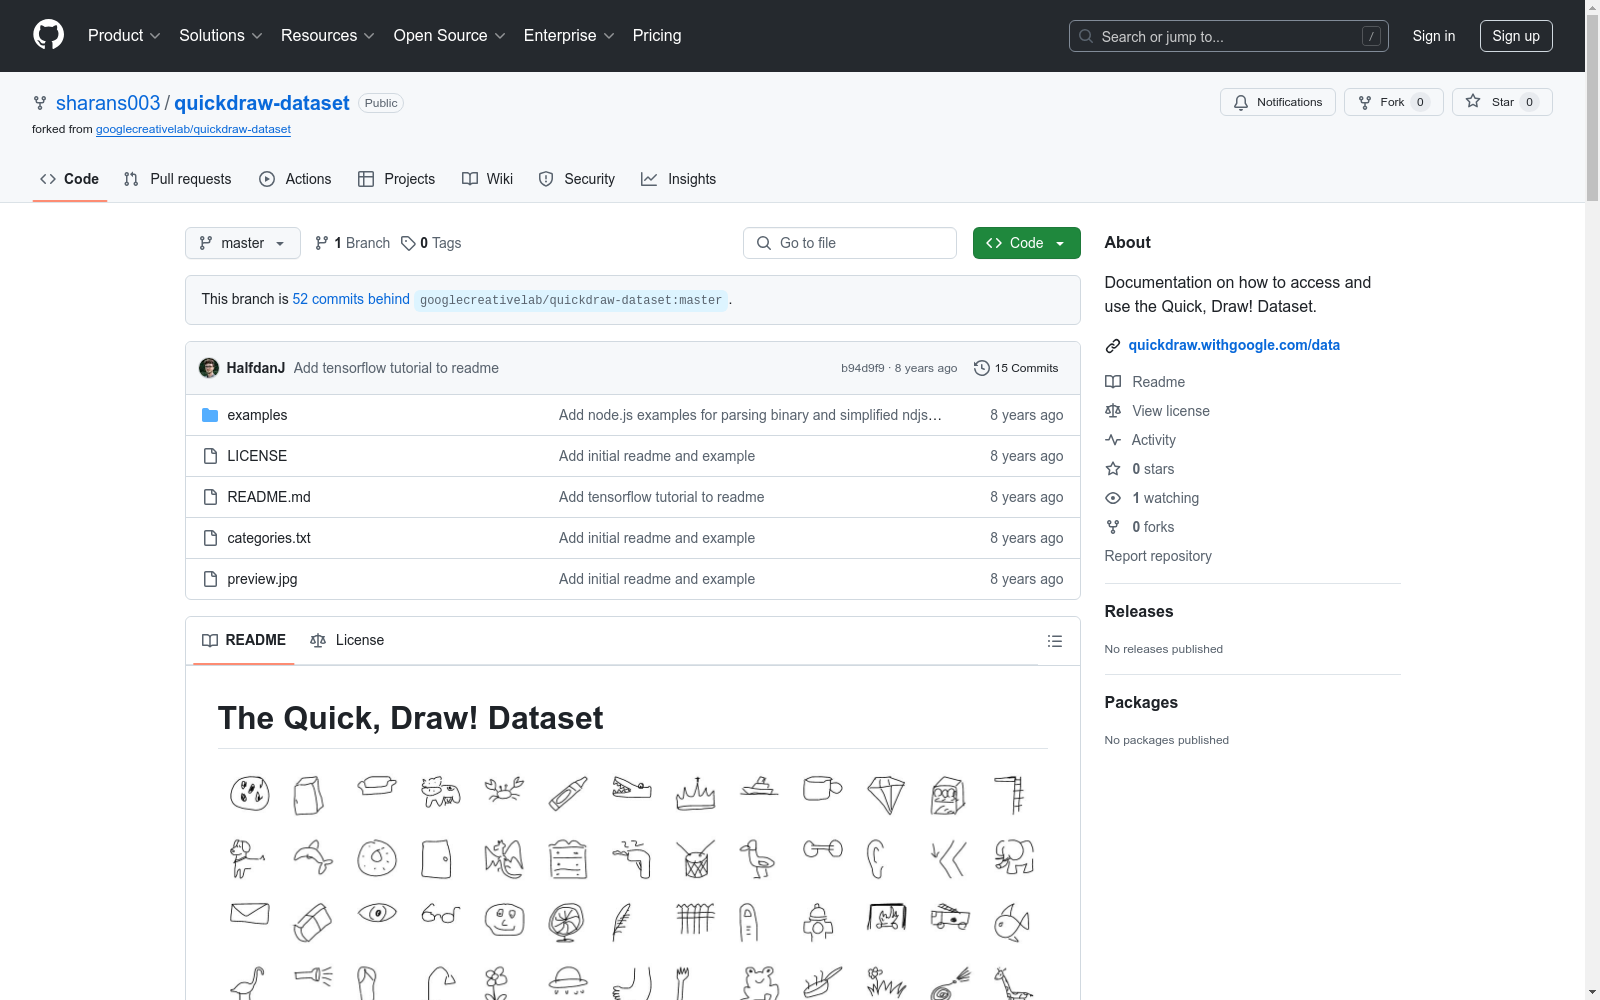Click Report repository link

[1158, 556]
